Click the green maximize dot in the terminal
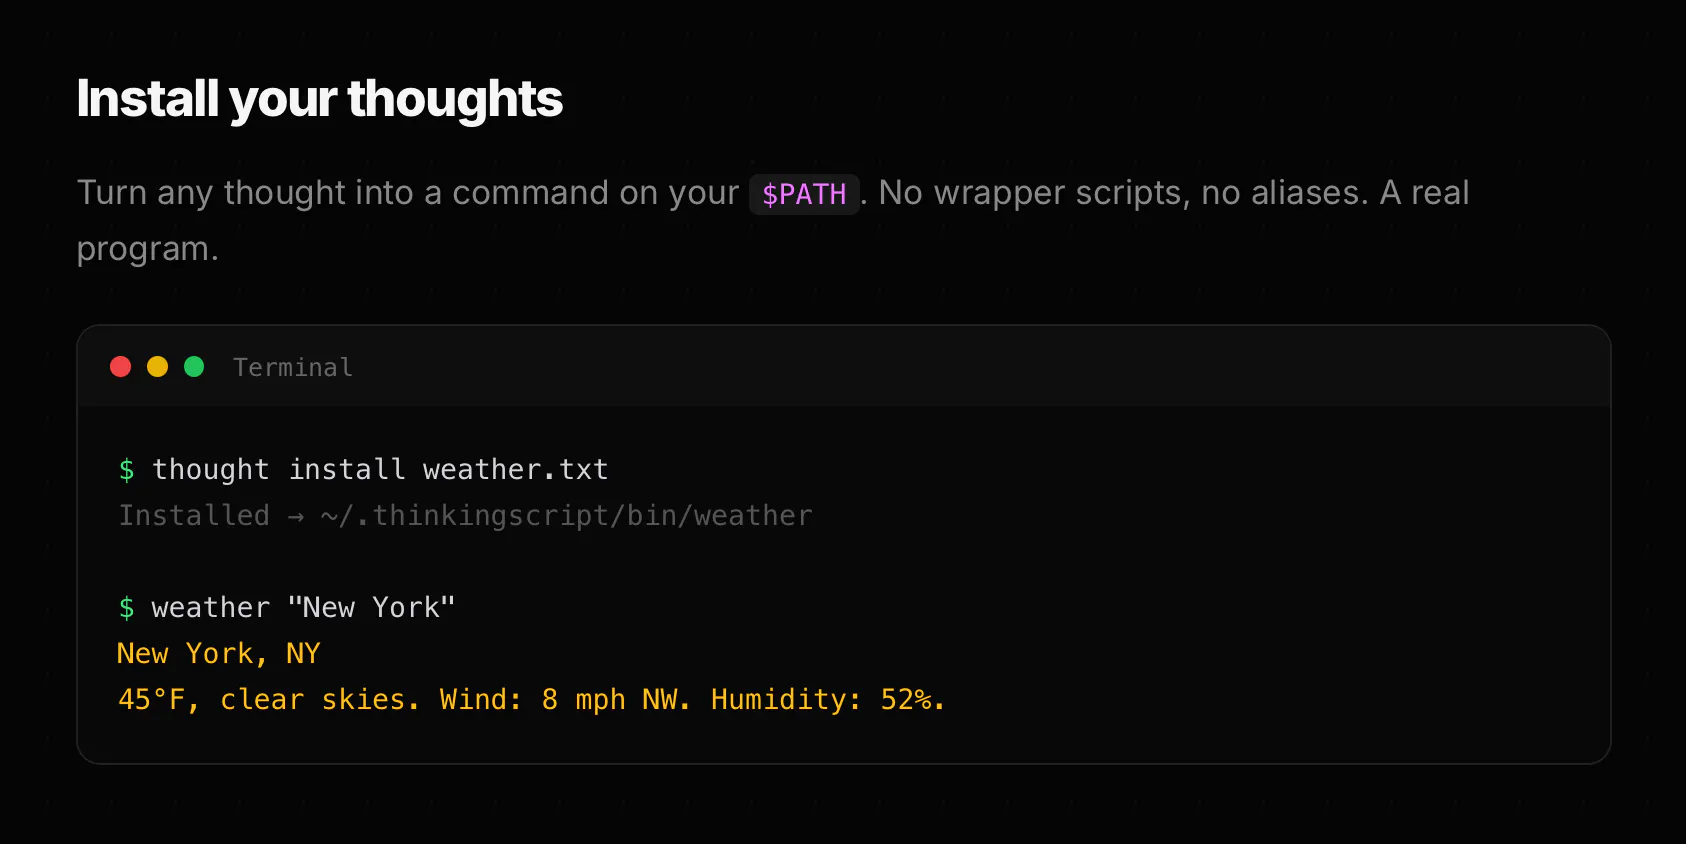Screen dimensions: 1686x844 [195, 367]
